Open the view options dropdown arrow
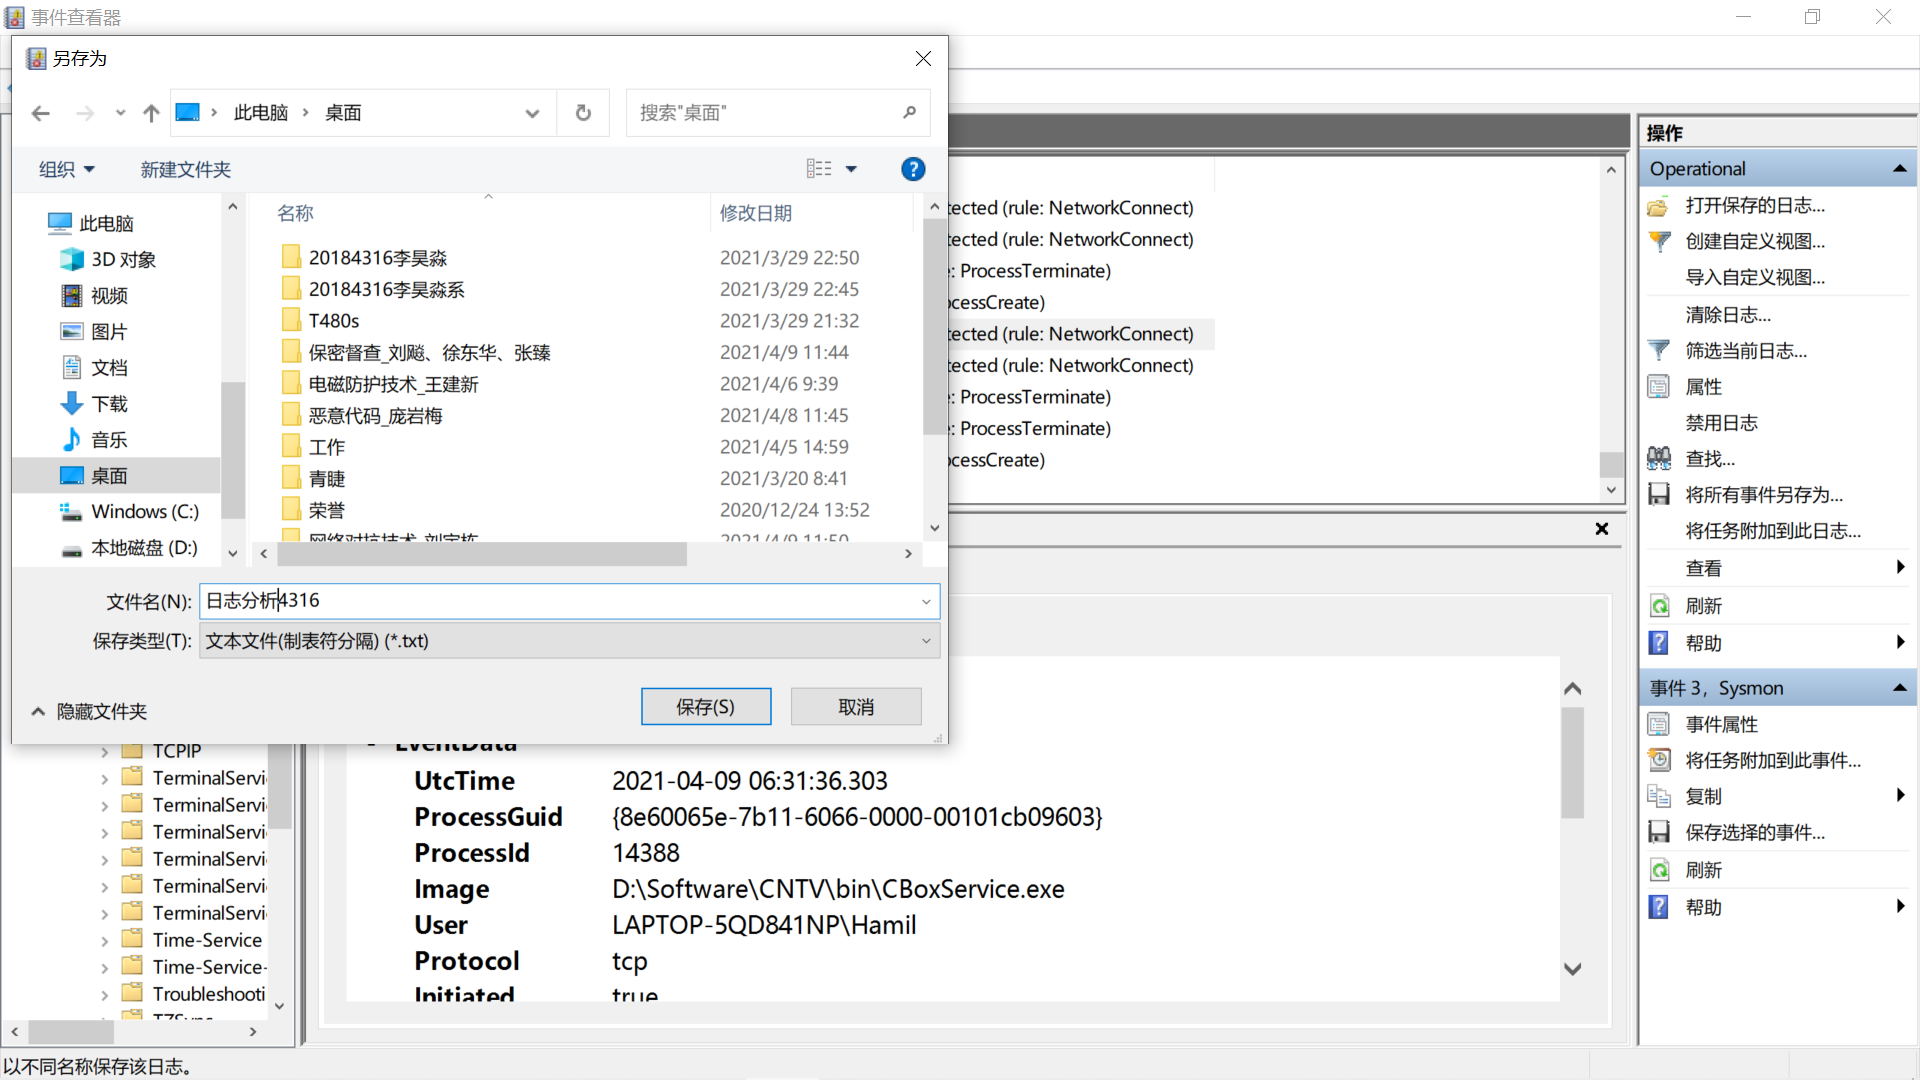The height and width of the screenshot is (1080, 1920). pos(851,169)
